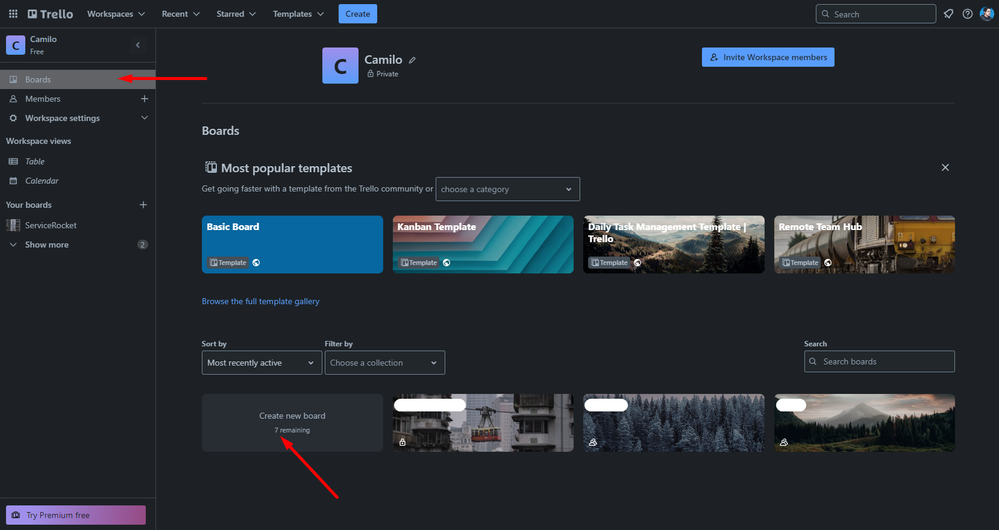Add a board with Your boards plus
Image resolution: width=999 pixels, height=530 pixels.
(143, 204)
